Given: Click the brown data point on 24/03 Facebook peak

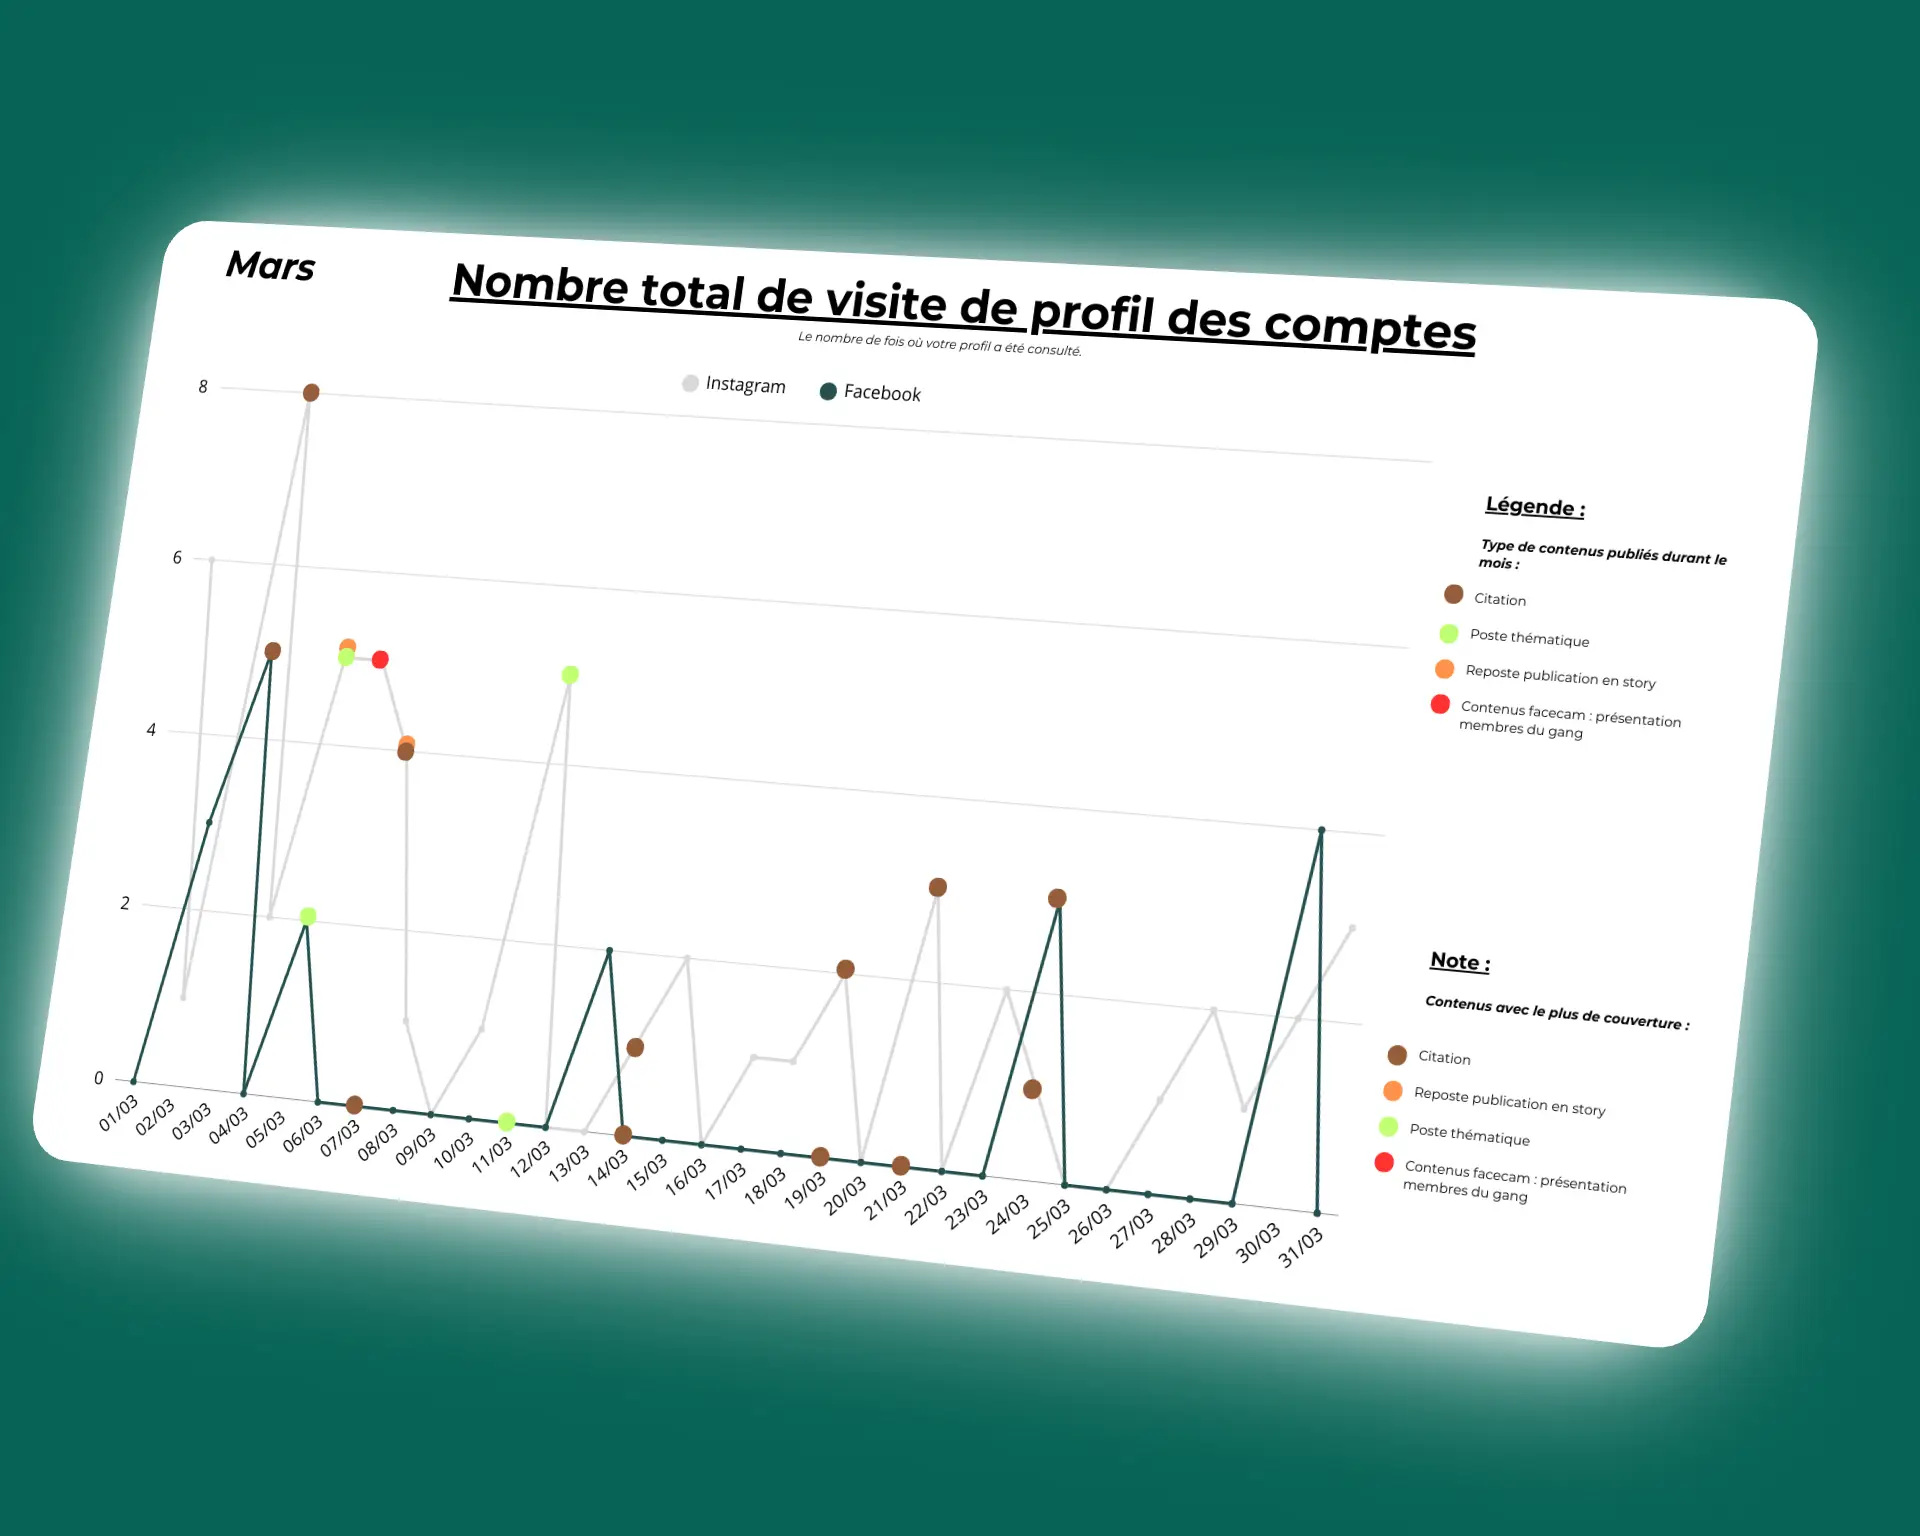Looking at the screenshot, I should pyautogui.click(x=1057, y=898).
